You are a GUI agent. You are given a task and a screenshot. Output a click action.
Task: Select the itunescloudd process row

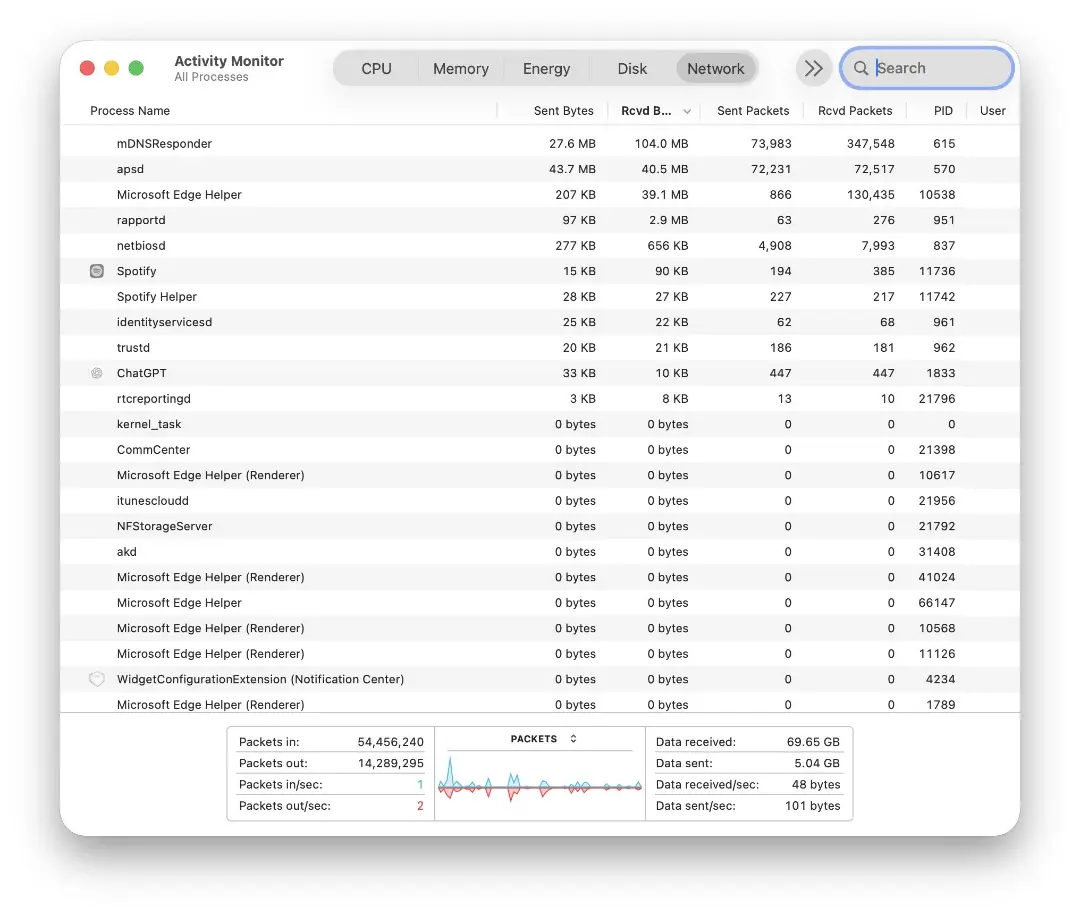point(540,500)
